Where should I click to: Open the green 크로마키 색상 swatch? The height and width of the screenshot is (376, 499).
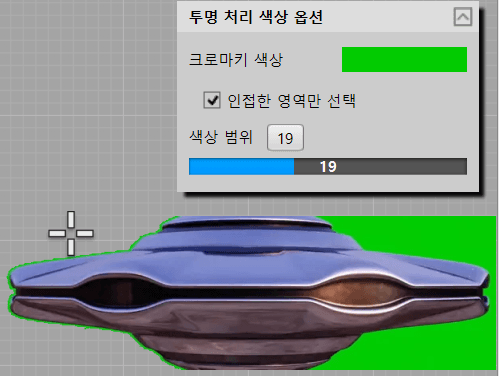(x=404, y=59)
